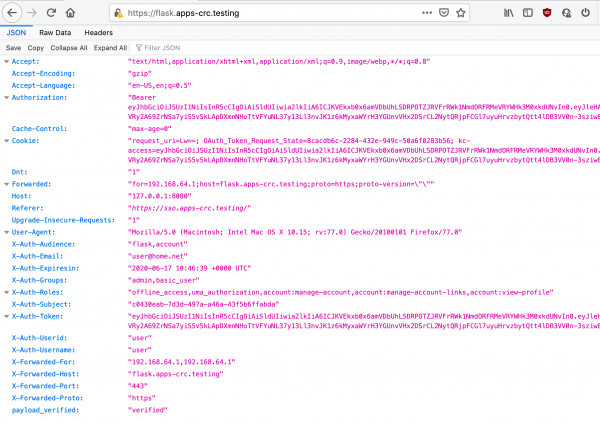
Task: Show site security info via lock icon
Action: (119, 13)
